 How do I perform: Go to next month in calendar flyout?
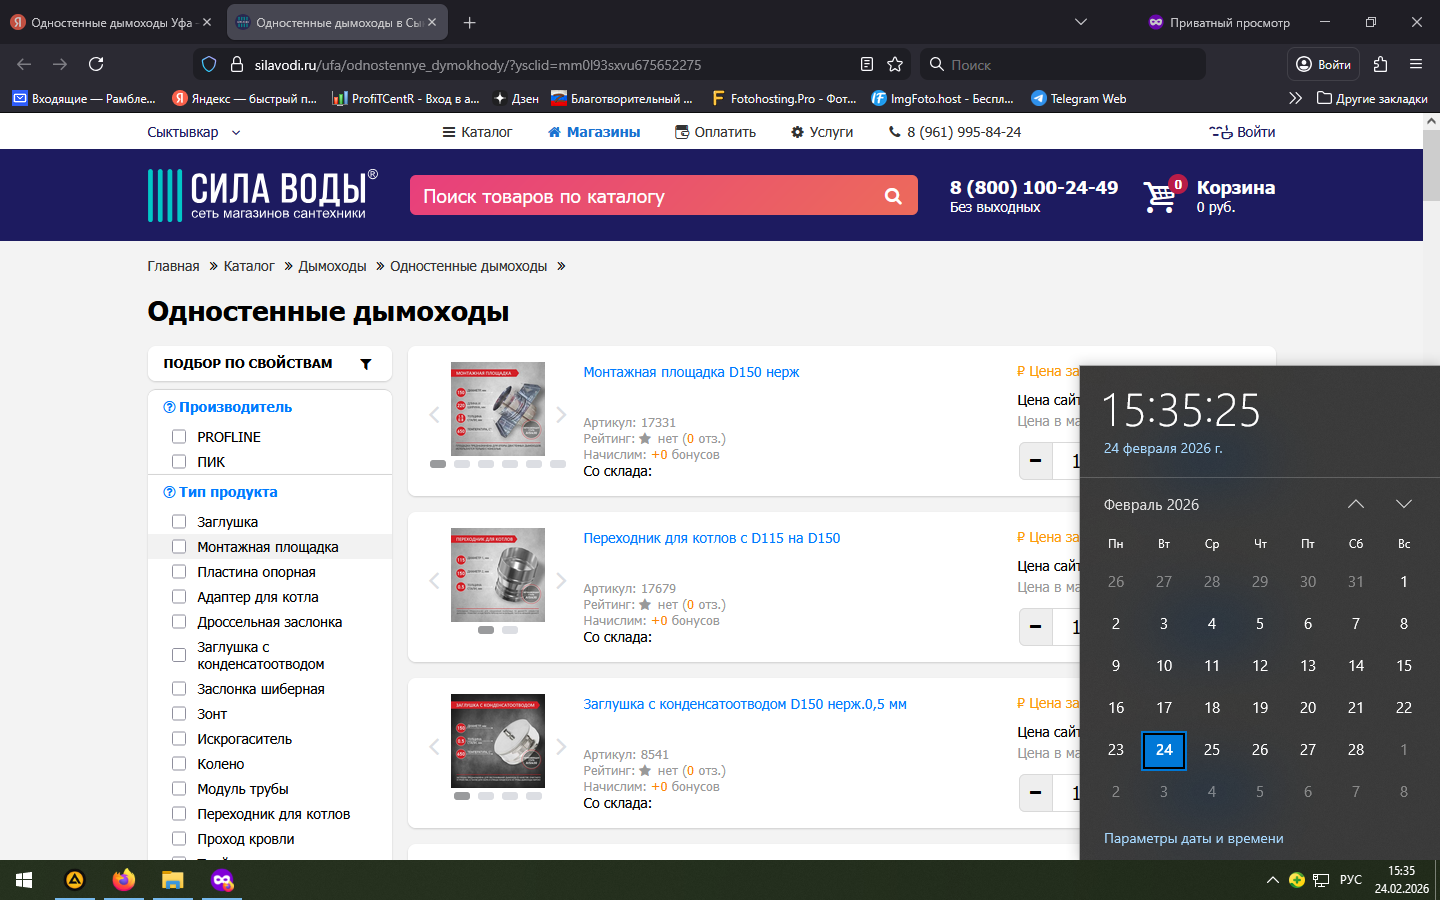(x=1404, y=504)
